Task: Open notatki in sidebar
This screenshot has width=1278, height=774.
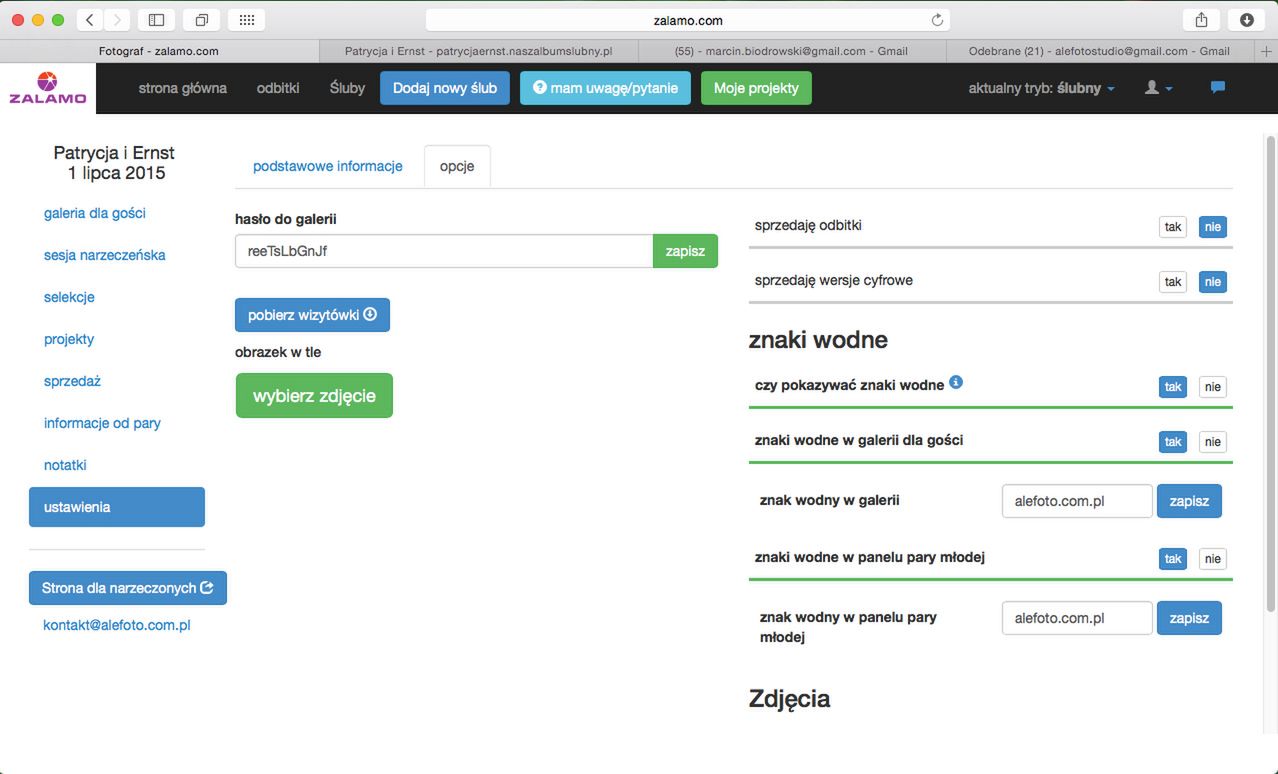Action: 65,465
